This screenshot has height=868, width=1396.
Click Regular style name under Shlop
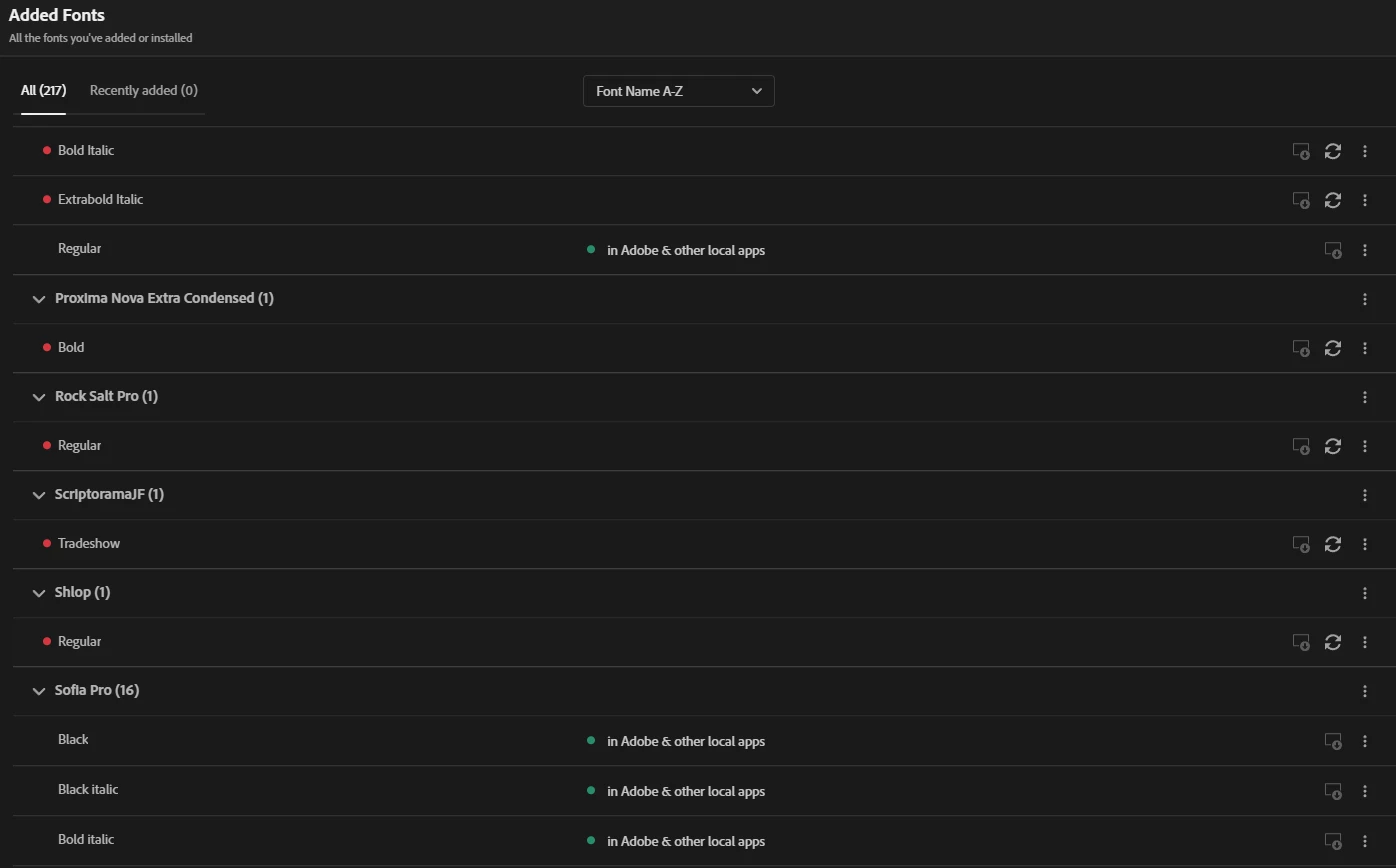(79, 641)
